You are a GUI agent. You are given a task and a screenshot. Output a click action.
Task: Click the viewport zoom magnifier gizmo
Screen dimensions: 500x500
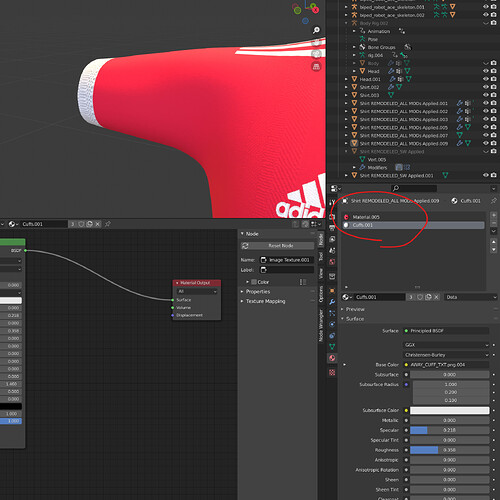click(x=316, y=30)
